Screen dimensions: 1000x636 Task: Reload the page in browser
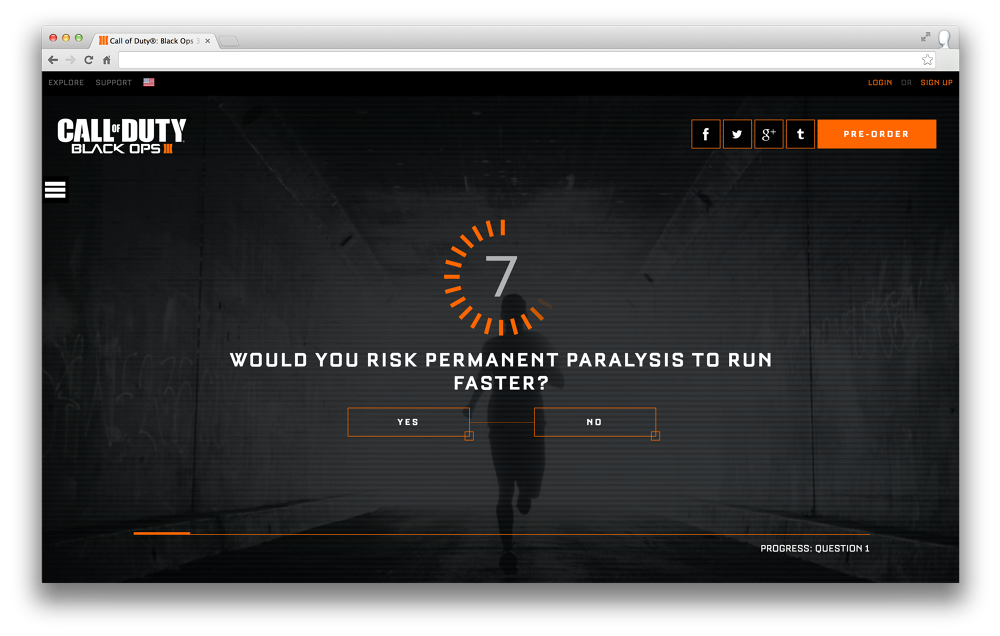click(89, 60)
